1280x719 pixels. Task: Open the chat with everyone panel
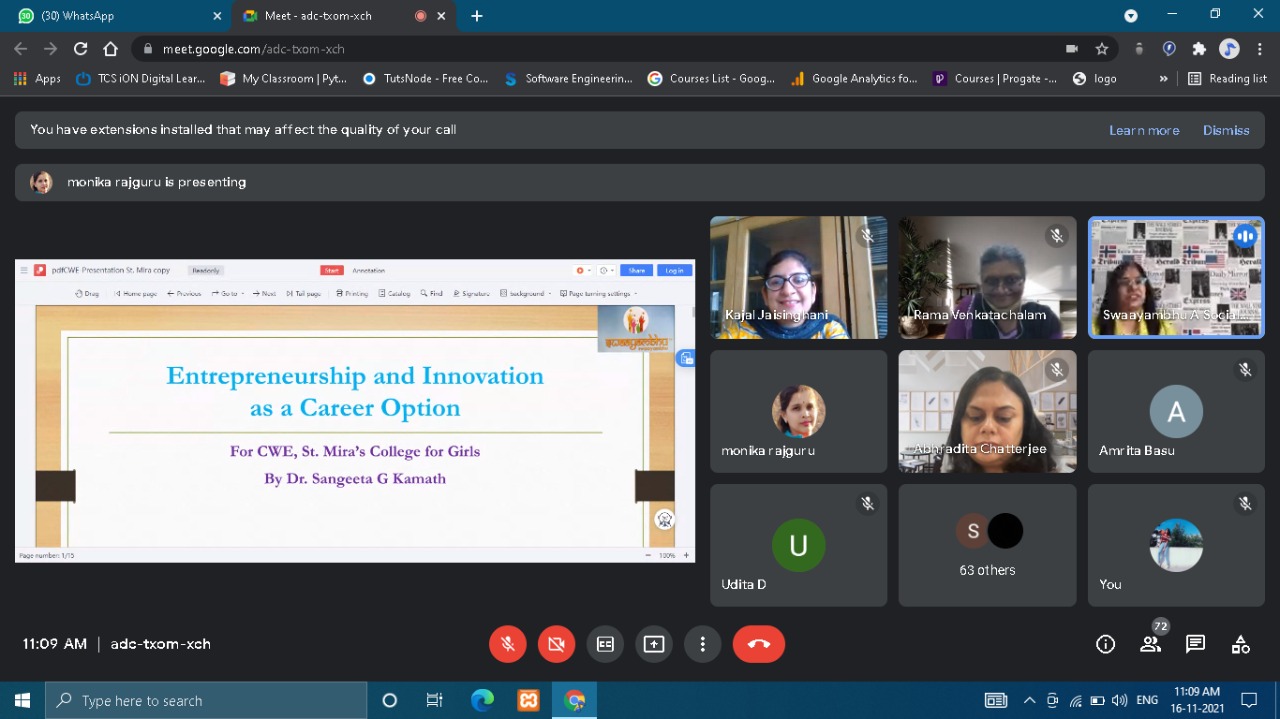1195,644
